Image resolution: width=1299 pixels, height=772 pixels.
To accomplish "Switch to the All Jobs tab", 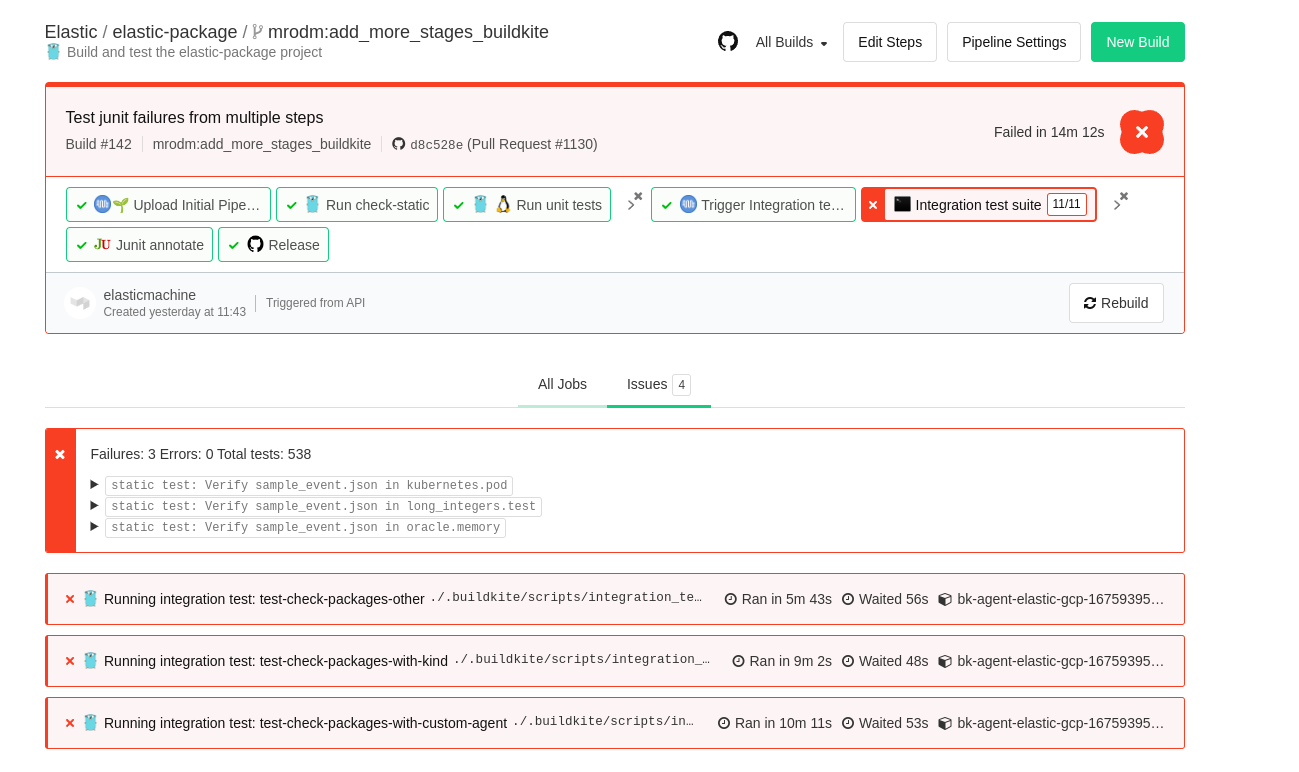I will pos(562,384).
